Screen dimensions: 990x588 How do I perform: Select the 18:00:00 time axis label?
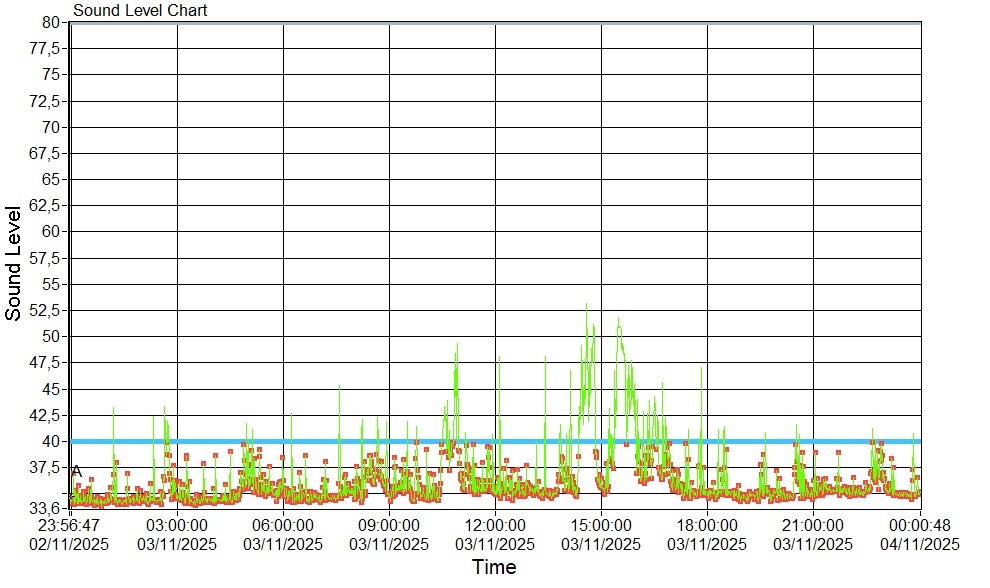point(707,525)
